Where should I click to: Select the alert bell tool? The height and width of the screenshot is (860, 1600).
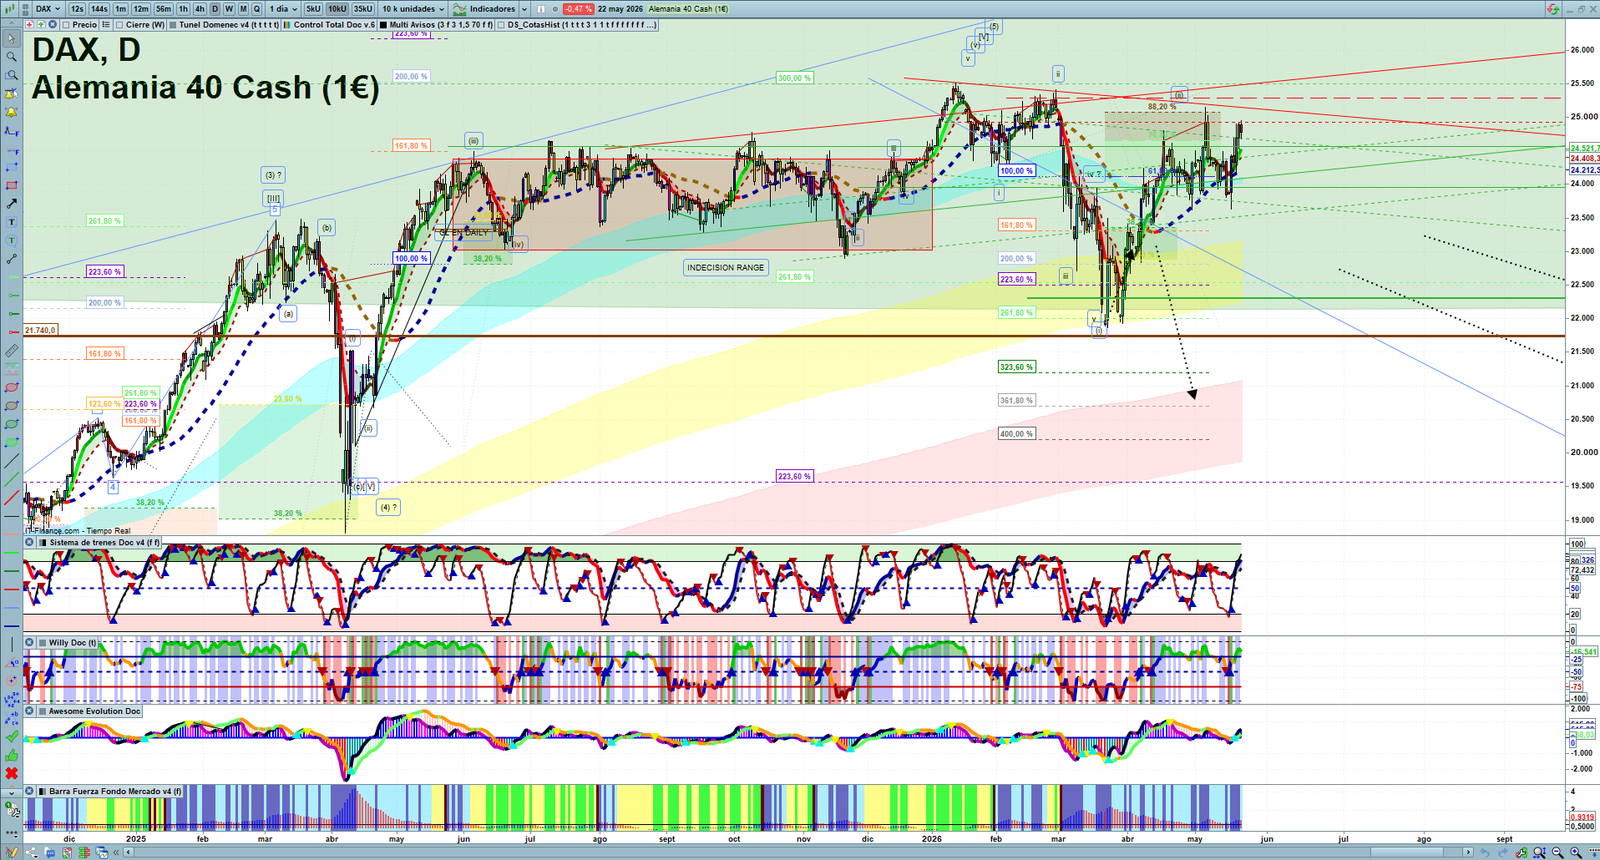pyautogui.click(x=11, y=111)
